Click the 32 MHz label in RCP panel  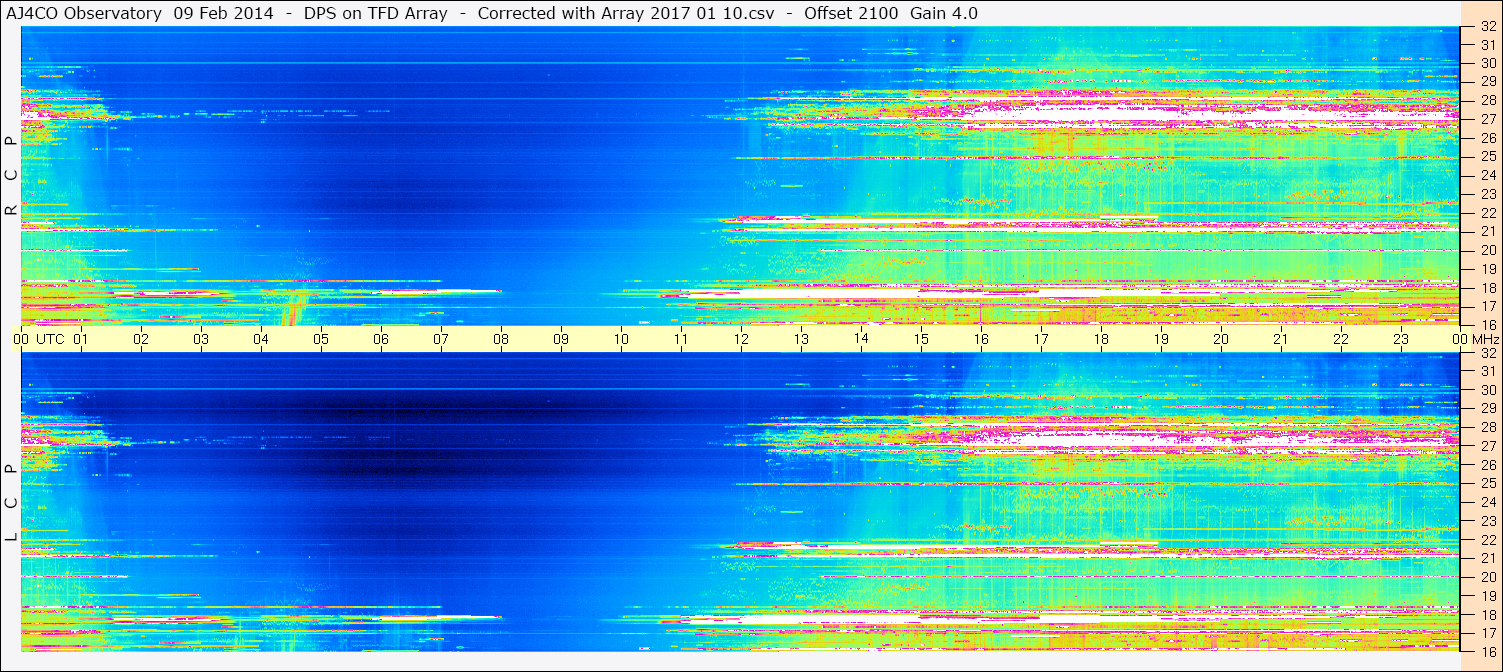tap(1487, 26)
